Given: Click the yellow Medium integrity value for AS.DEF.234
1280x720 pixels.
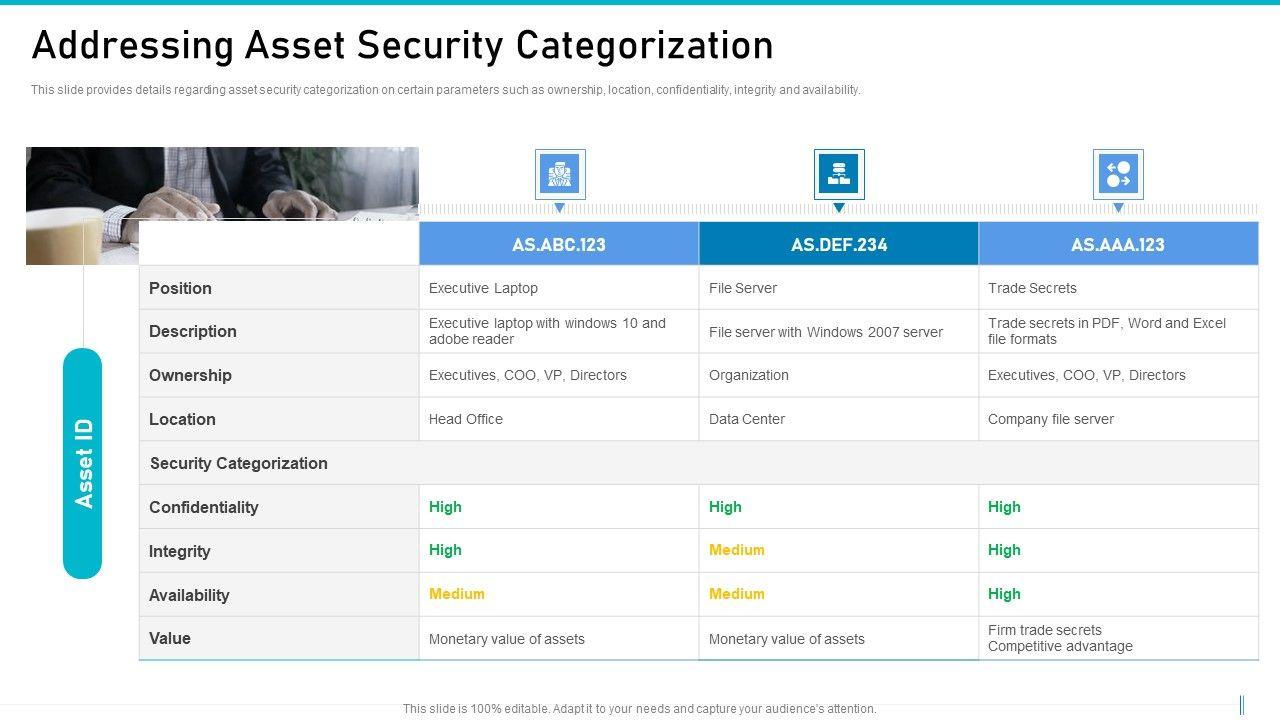Looking at the screenshot, I should pos(737,550).
